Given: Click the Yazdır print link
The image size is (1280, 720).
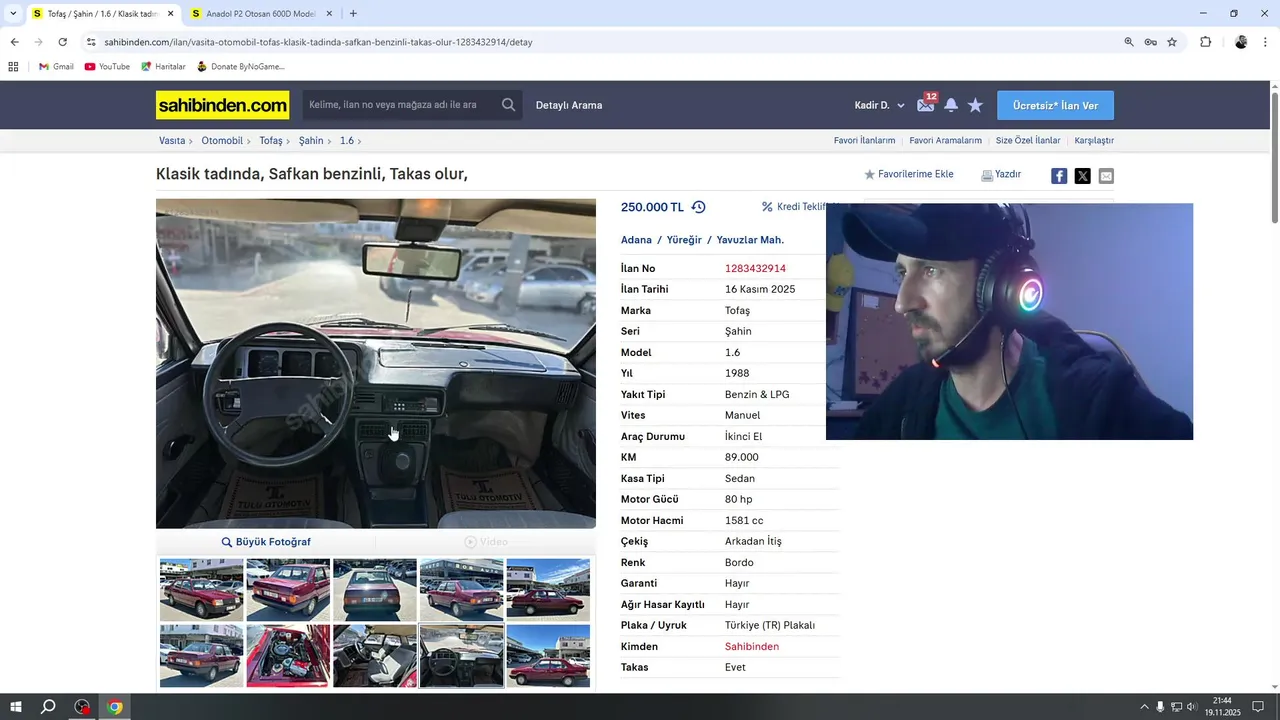Looking at the screenshot, I should pos(1001,174).
